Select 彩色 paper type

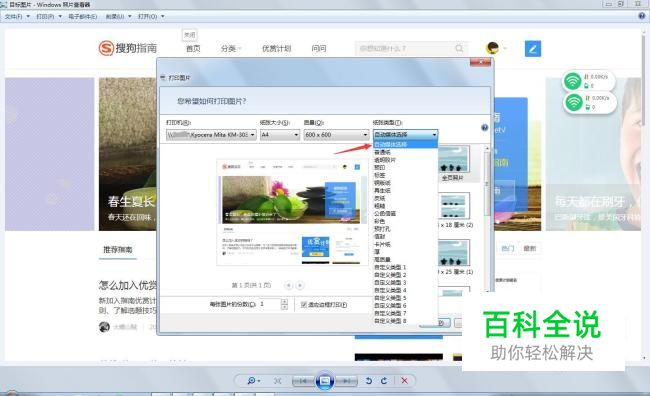click(405, 221)
